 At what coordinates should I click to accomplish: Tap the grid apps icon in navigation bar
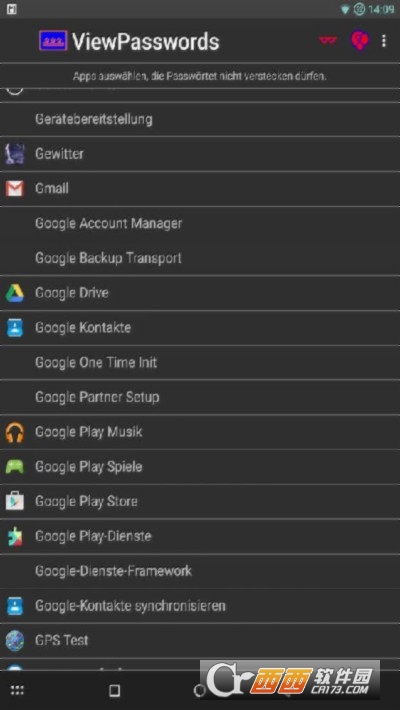17,690
